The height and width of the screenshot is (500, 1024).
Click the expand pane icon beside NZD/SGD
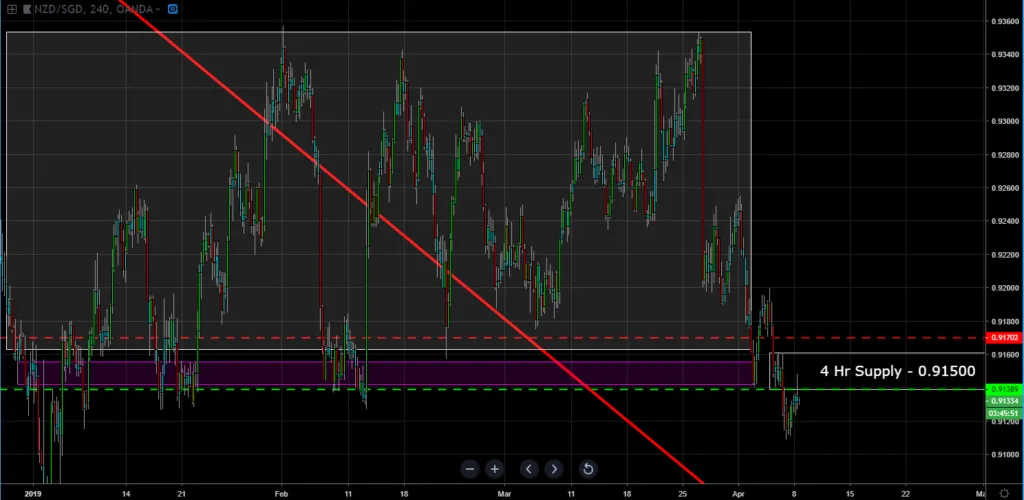click(11, 9)
